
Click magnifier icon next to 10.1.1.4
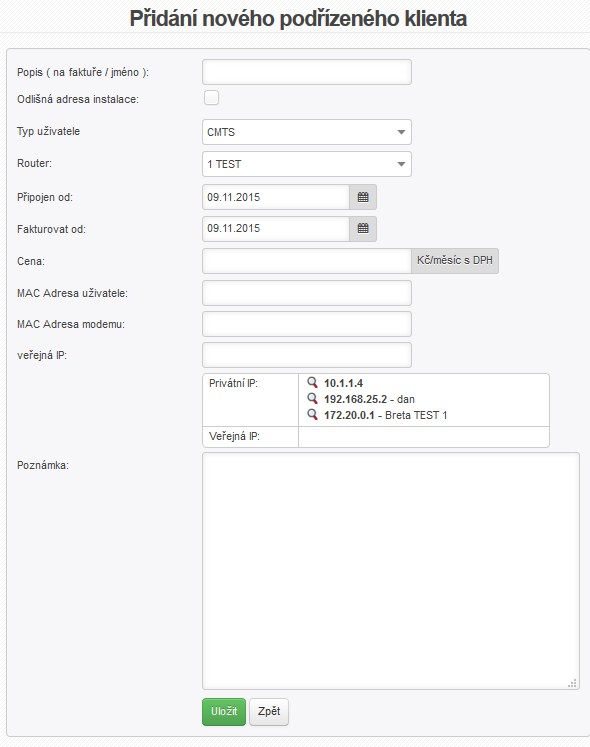pos(312,383)
